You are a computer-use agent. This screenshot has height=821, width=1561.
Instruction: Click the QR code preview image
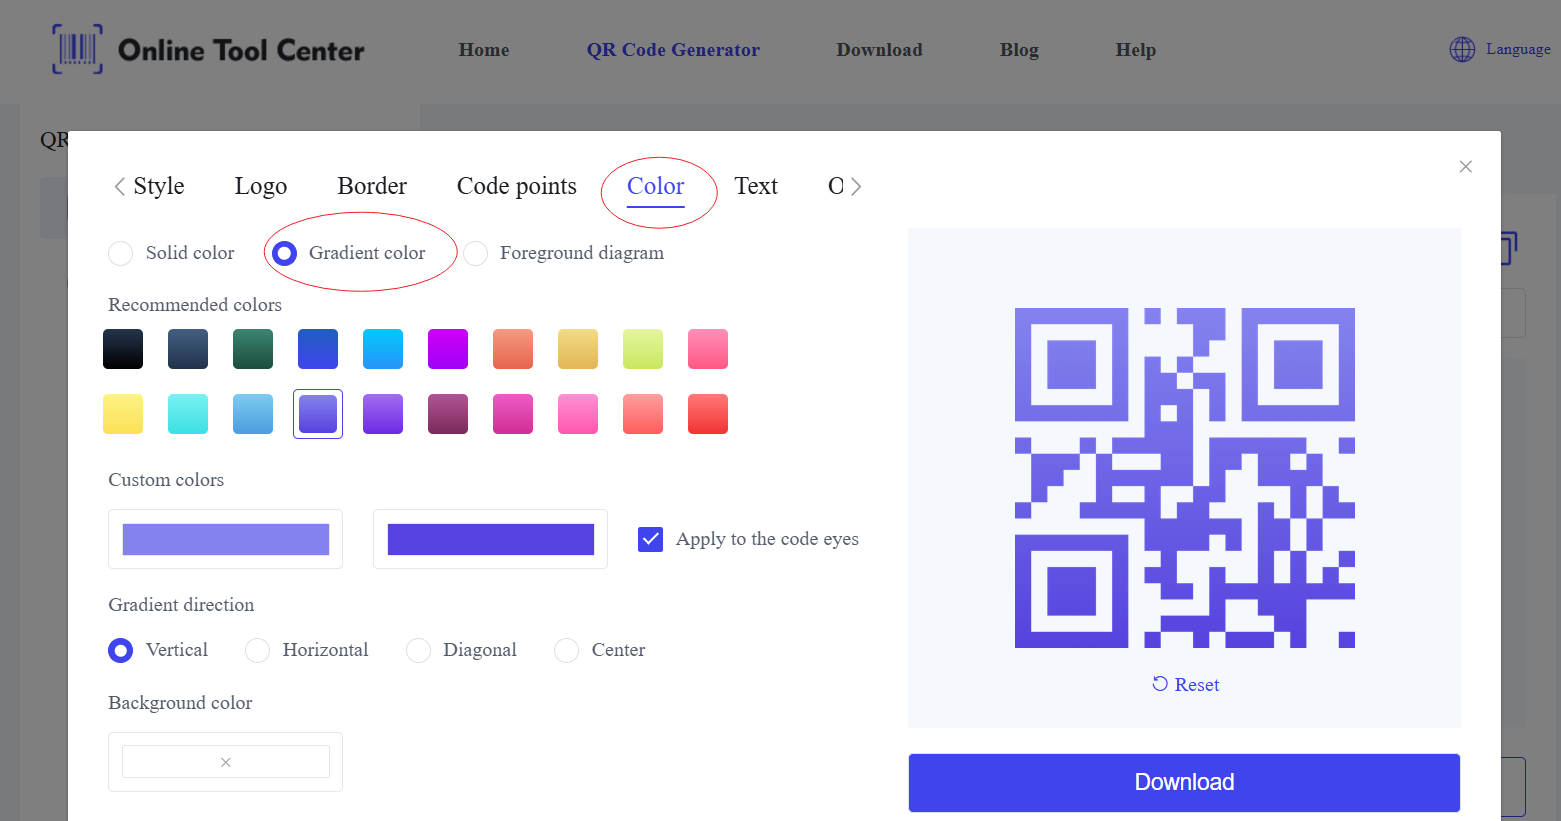pyautogui.click(x=1185, y=478)
